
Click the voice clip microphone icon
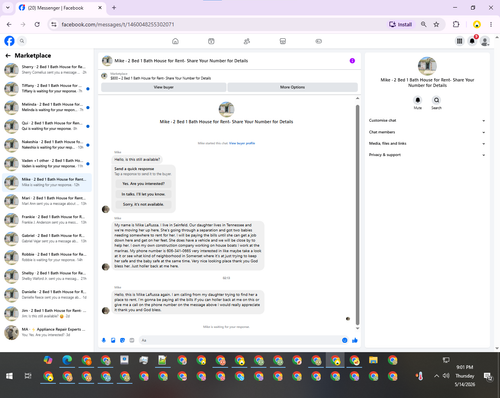[104, 340]
